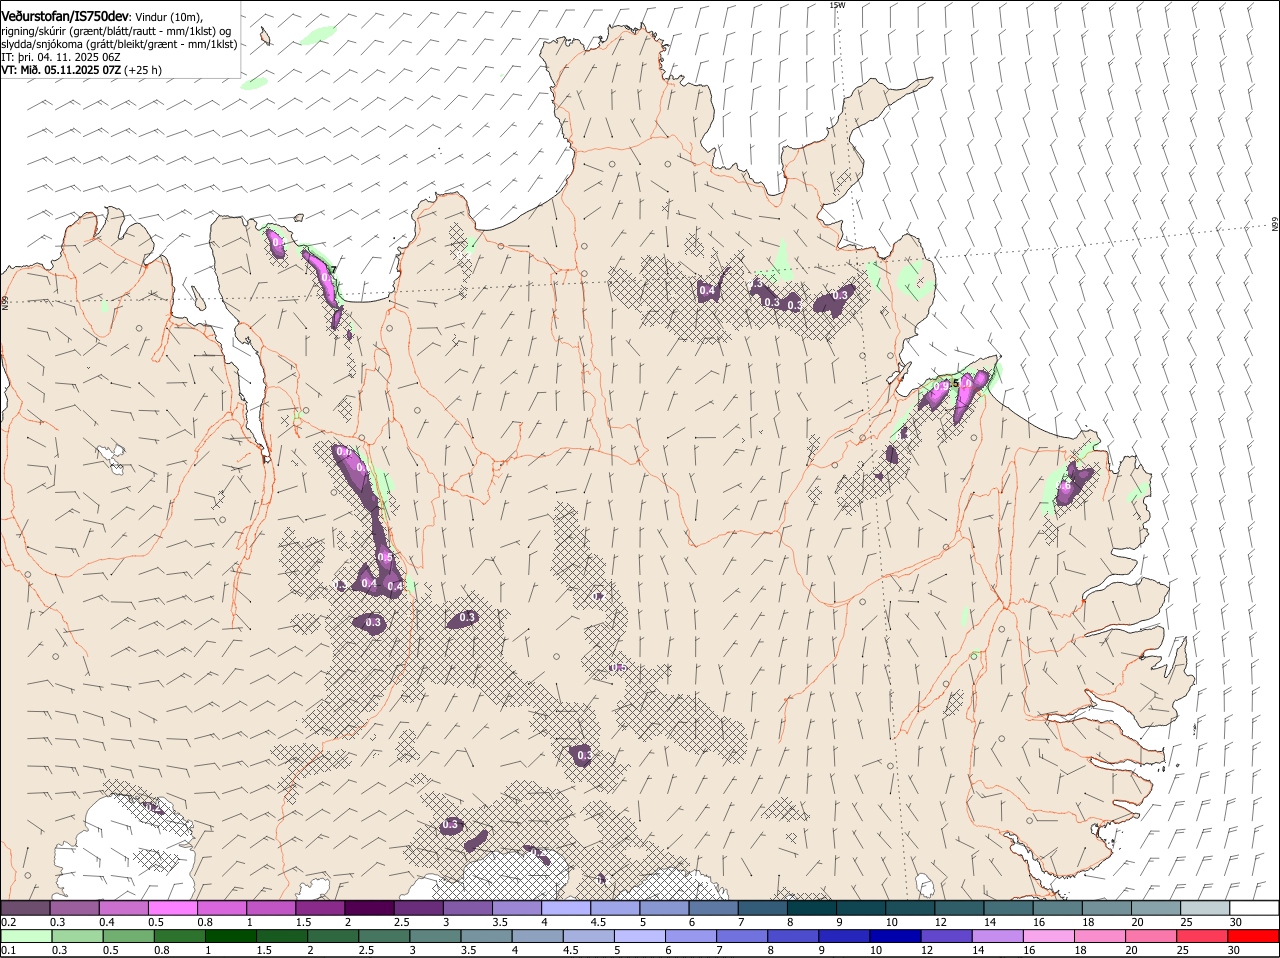Click the 'Veðurstofan/IS750dev' title text
Image resolution: width=1280 pixels, height=958 pixels.
(65, 17)
